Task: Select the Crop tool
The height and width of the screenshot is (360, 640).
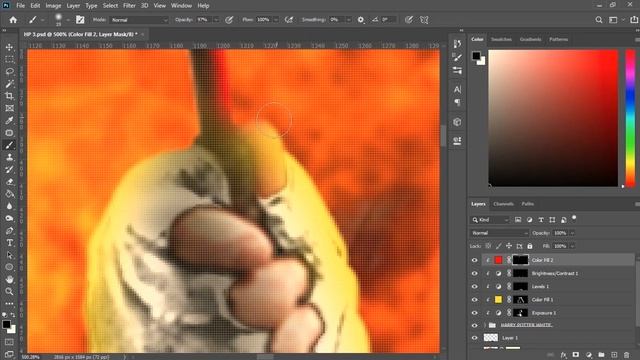Action: pyautogui.click(x=9, y=96)
